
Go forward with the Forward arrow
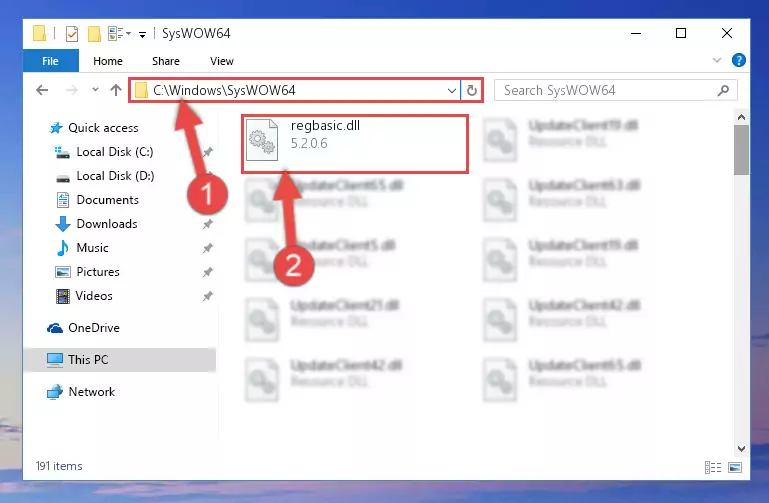pyautogui.click(x=72, y=90)
